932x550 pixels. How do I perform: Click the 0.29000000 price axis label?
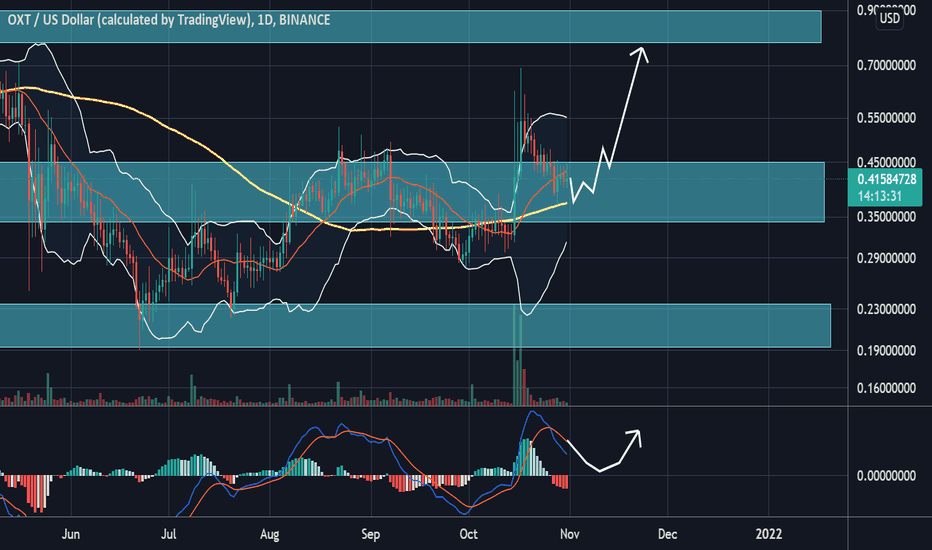click(886, 259)
